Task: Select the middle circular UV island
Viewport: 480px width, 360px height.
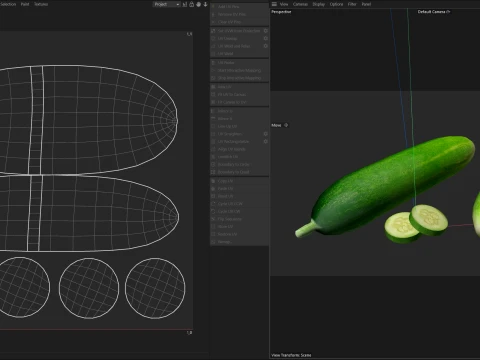Action: point(89,288)
